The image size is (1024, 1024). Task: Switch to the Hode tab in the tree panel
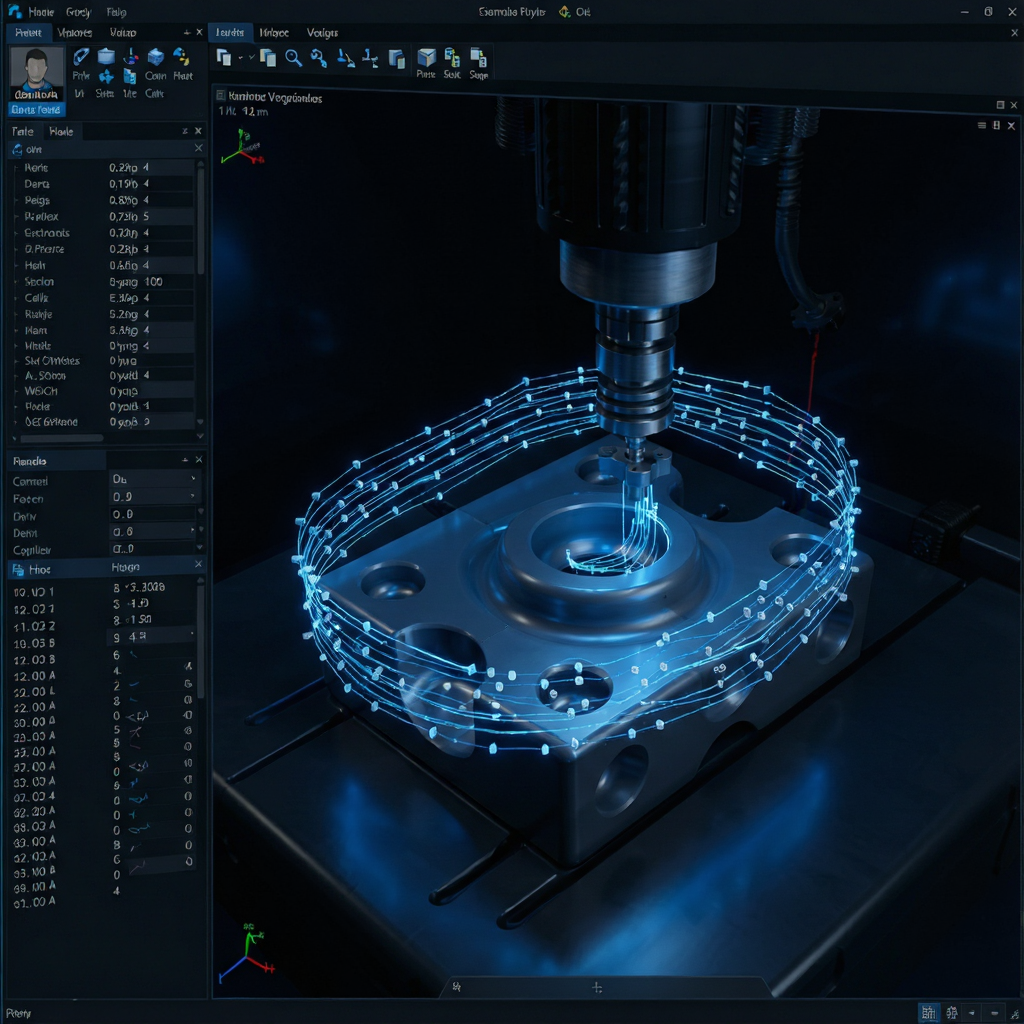point(61,131)
